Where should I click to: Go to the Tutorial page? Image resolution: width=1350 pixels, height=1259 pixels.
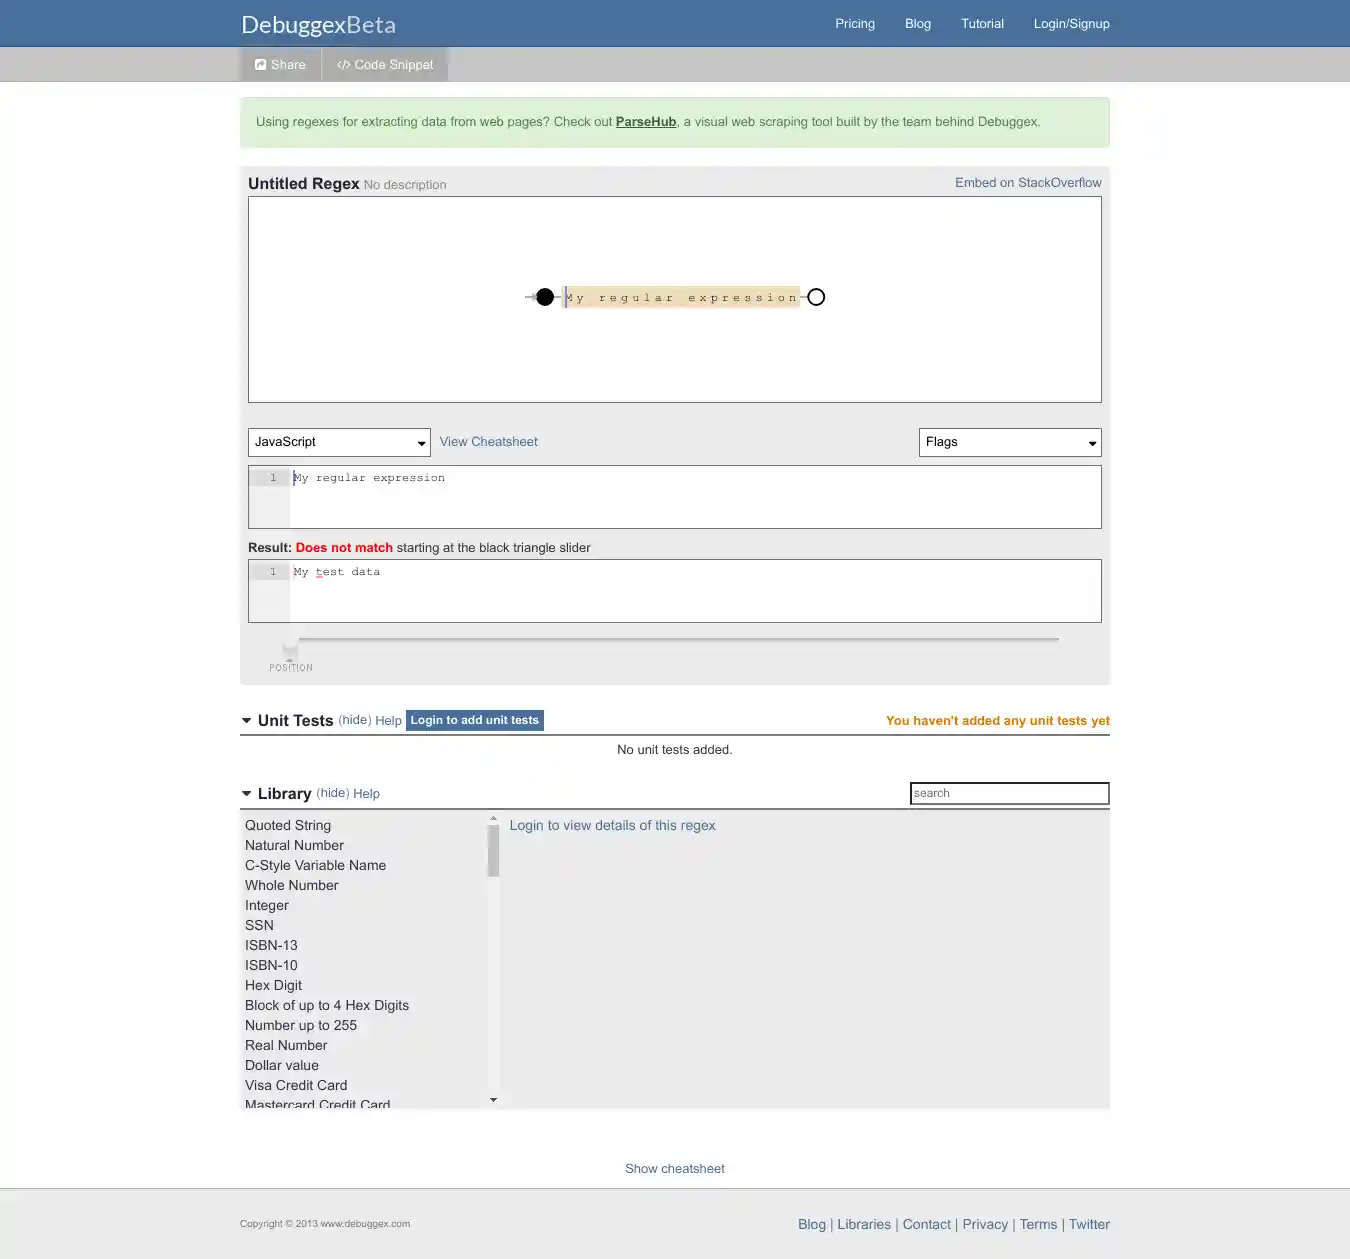[982, 24]
